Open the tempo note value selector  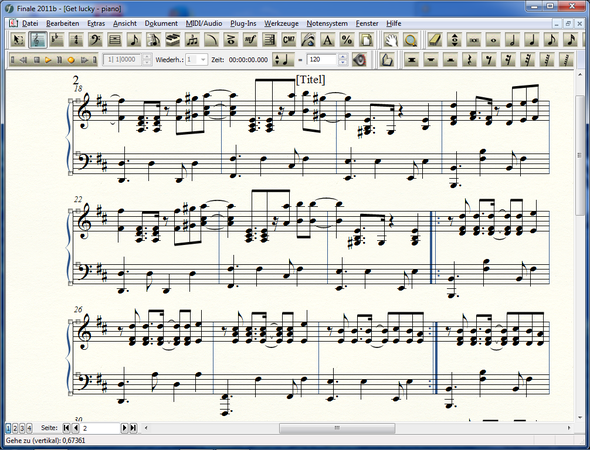tap(283, 60)
